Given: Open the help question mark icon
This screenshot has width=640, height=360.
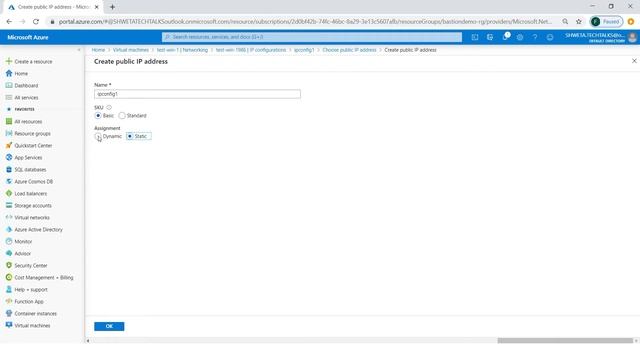Looking at the screenshot, I should pos(535,37).
